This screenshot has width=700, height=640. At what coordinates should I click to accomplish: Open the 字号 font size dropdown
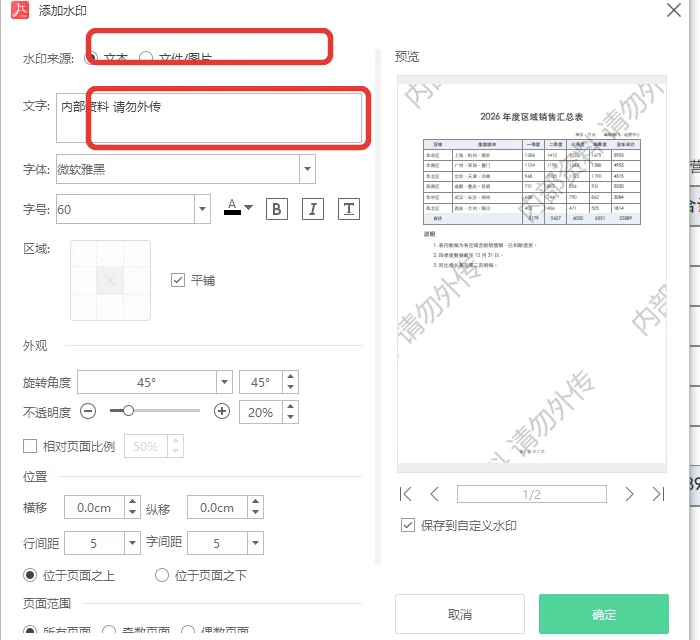coord(202,209)
